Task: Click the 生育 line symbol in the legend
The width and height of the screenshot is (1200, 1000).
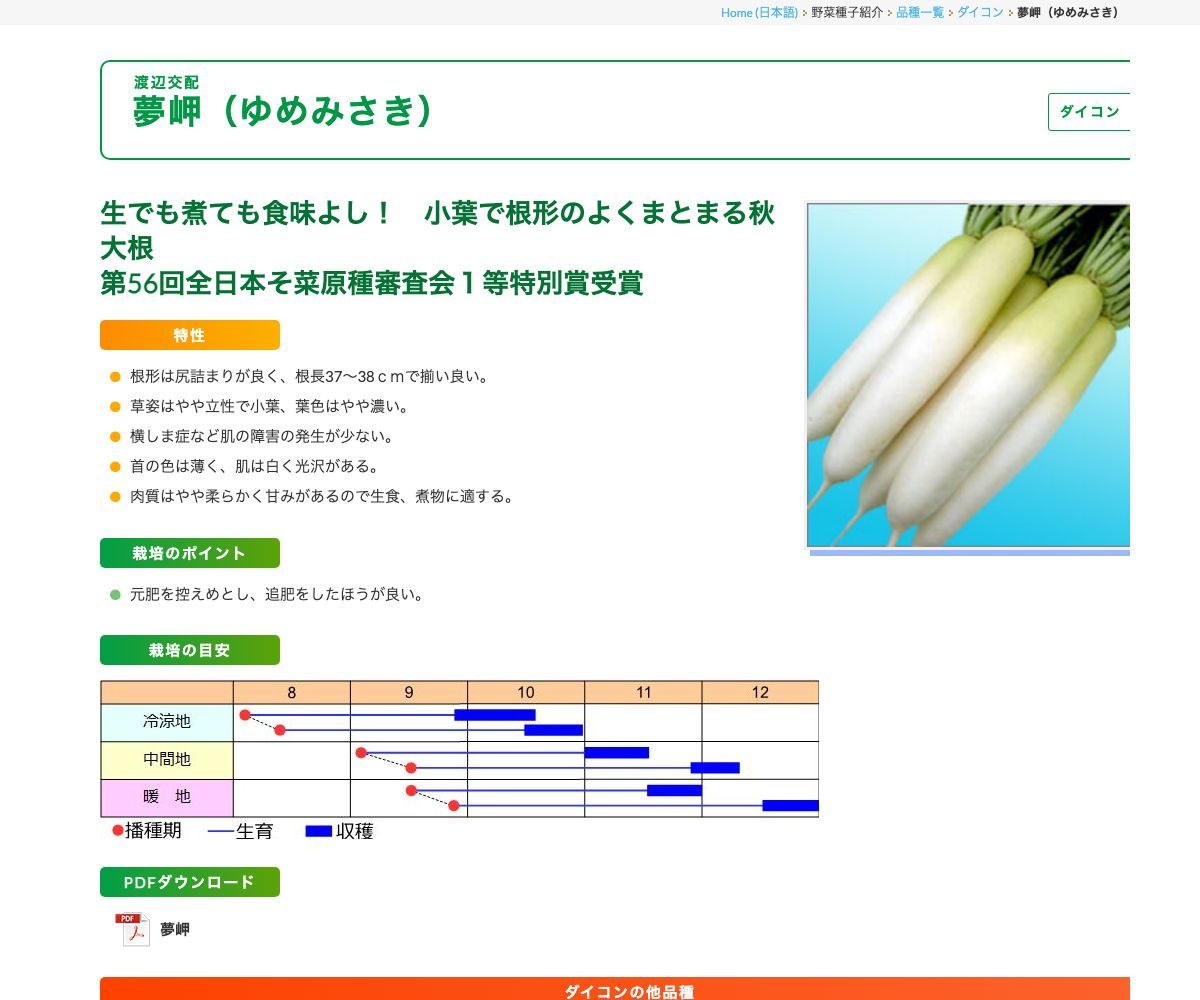Action: point(220,831)
